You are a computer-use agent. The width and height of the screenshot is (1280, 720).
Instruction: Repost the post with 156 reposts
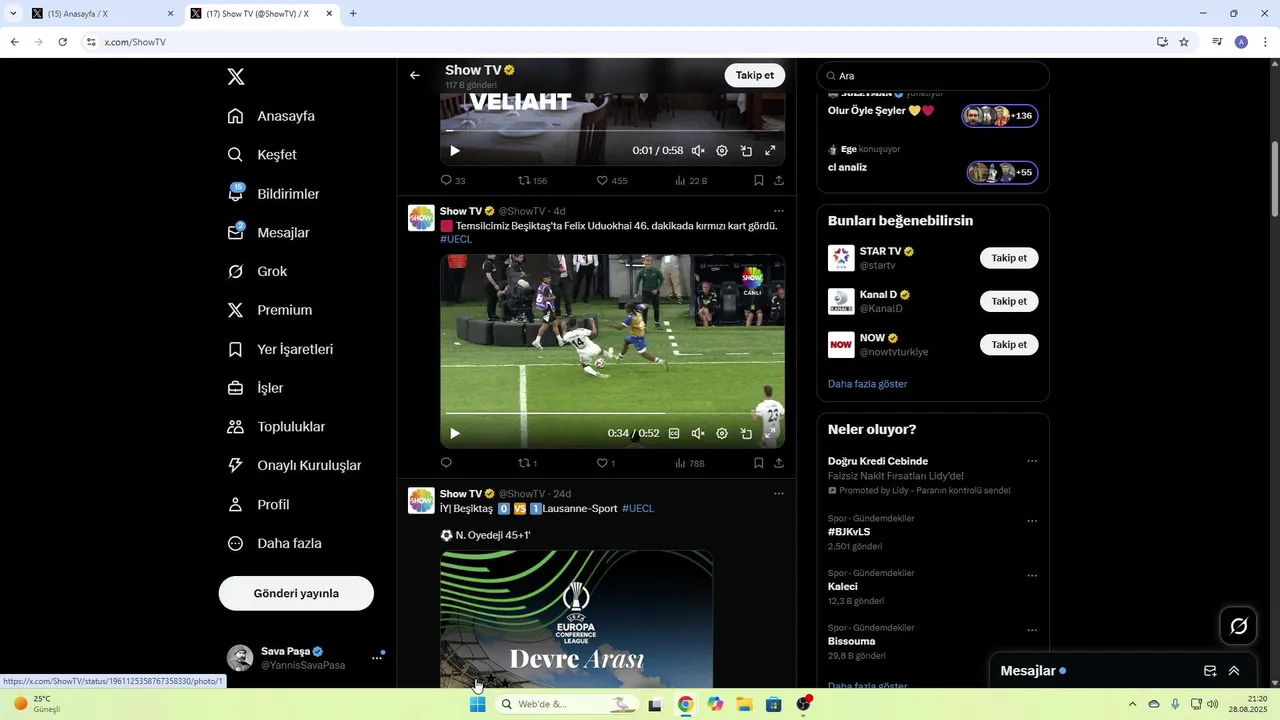[532, 181]
